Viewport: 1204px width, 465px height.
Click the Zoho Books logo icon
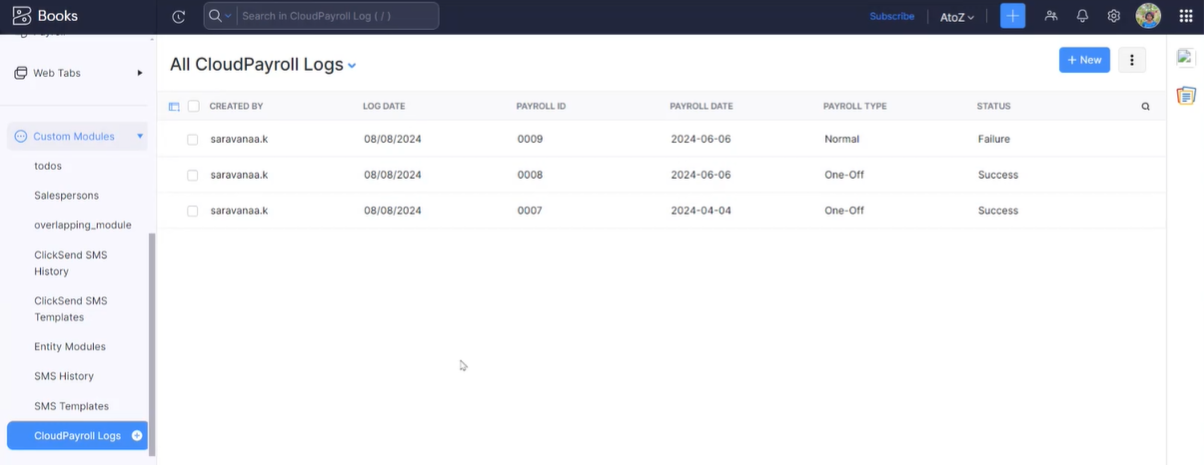coord(21,16)
